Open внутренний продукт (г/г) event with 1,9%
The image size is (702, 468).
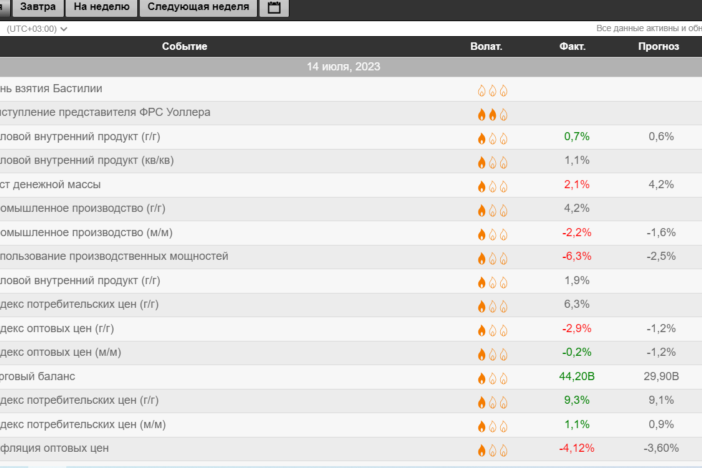click(80, 280)
